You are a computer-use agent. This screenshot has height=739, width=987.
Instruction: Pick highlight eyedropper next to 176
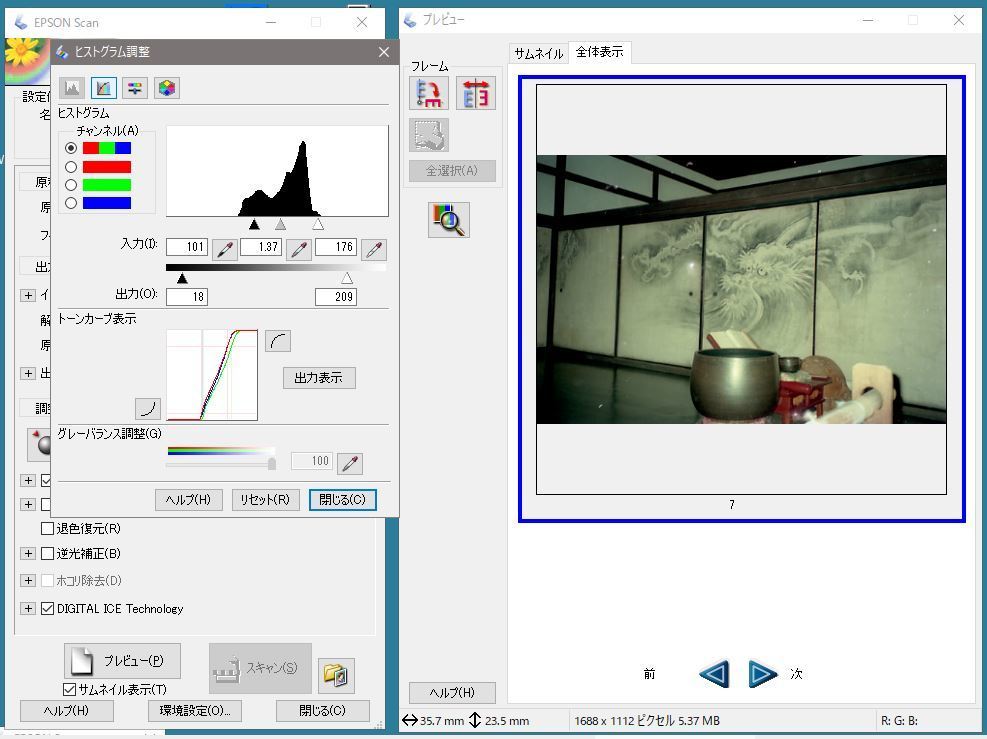(374, 249)
